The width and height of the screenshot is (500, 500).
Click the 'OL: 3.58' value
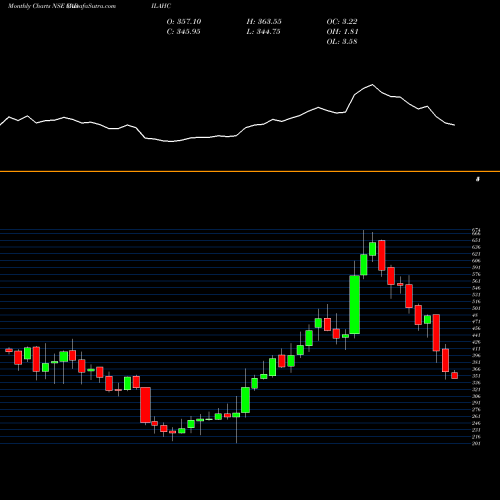[x=342, y=42]
